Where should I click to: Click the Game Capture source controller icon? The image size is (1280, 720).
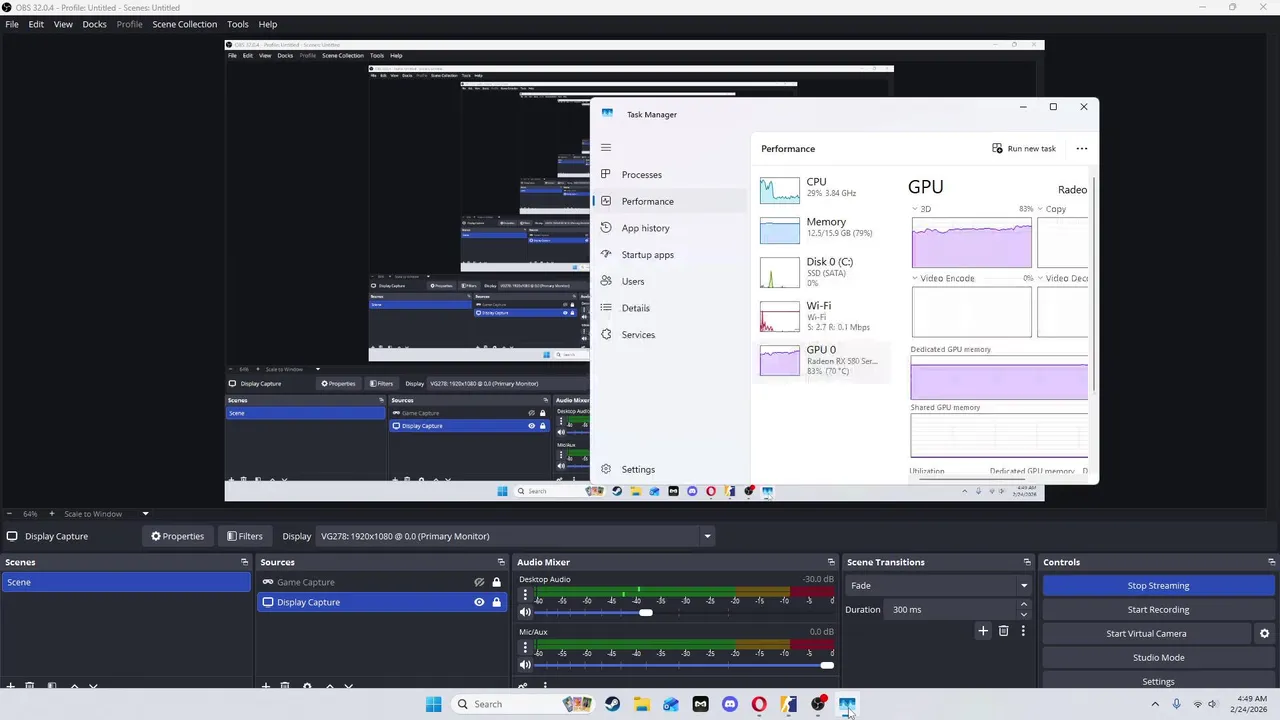pyautogui.click(x=267, y=582)
